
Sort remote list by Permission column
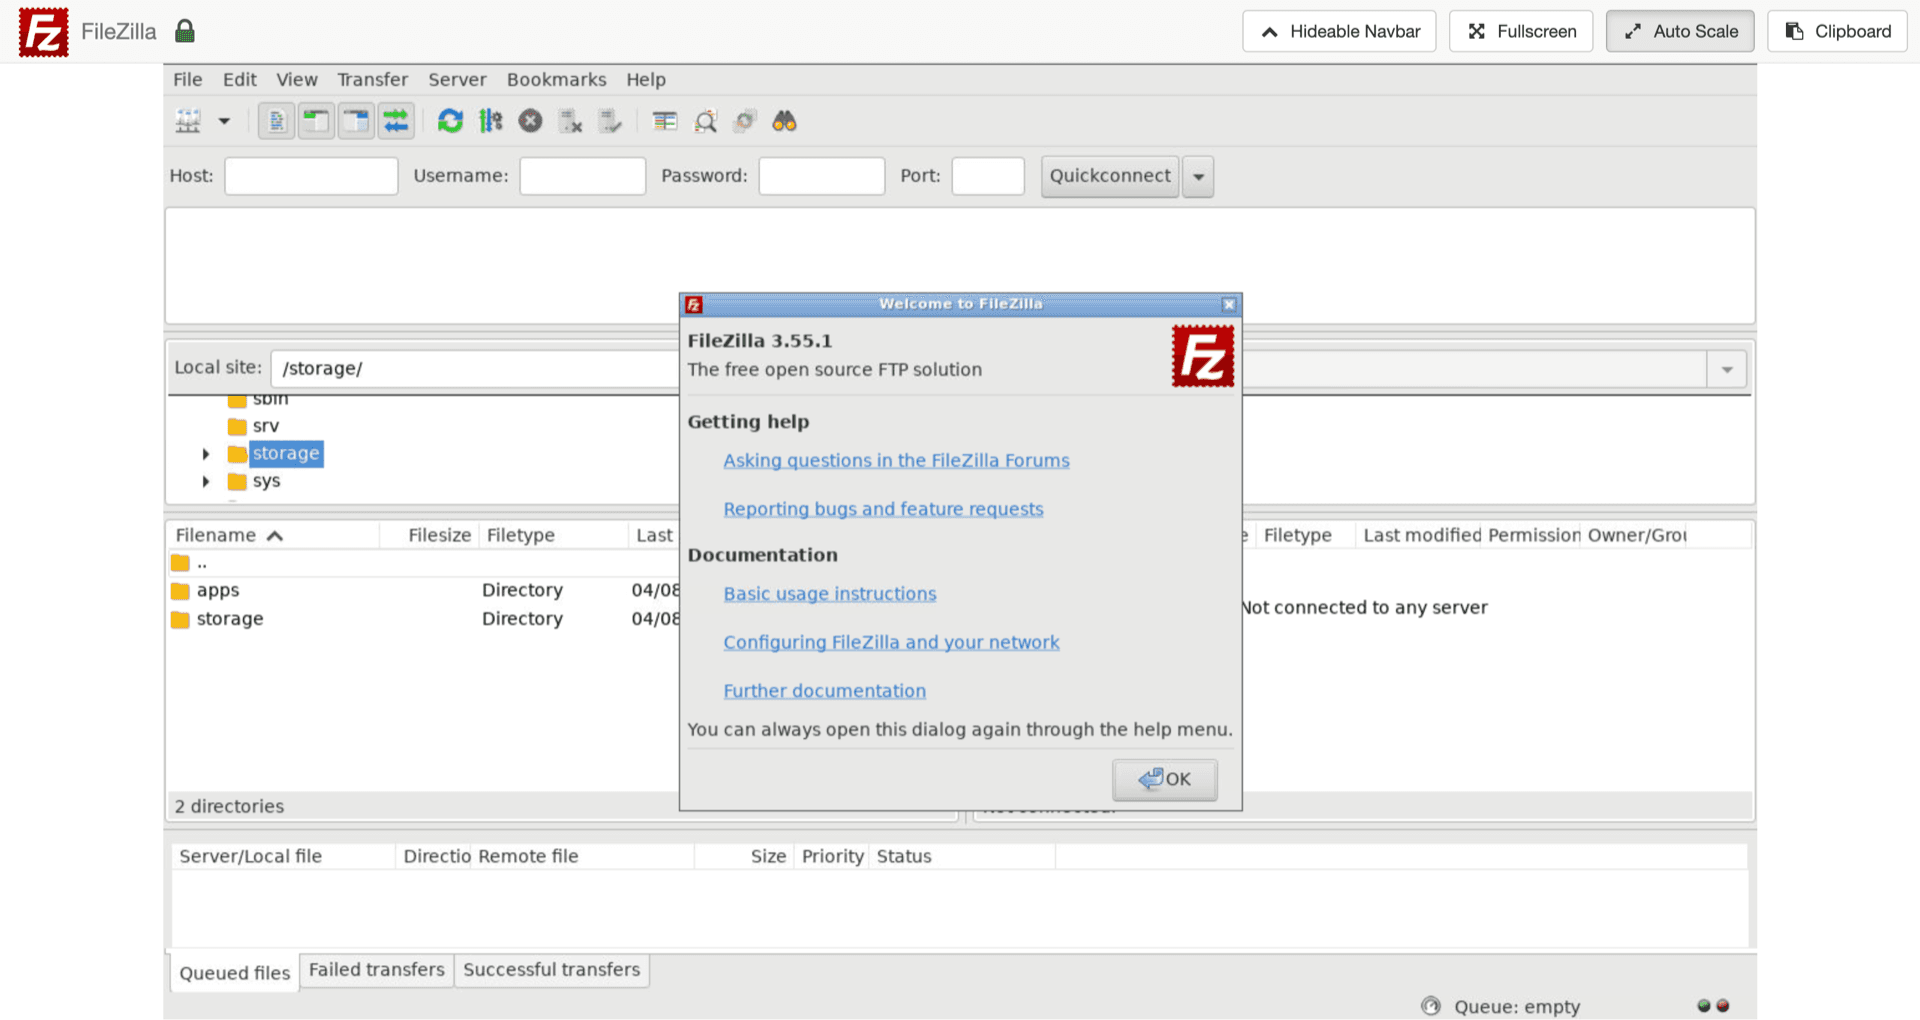[1533, 535]
